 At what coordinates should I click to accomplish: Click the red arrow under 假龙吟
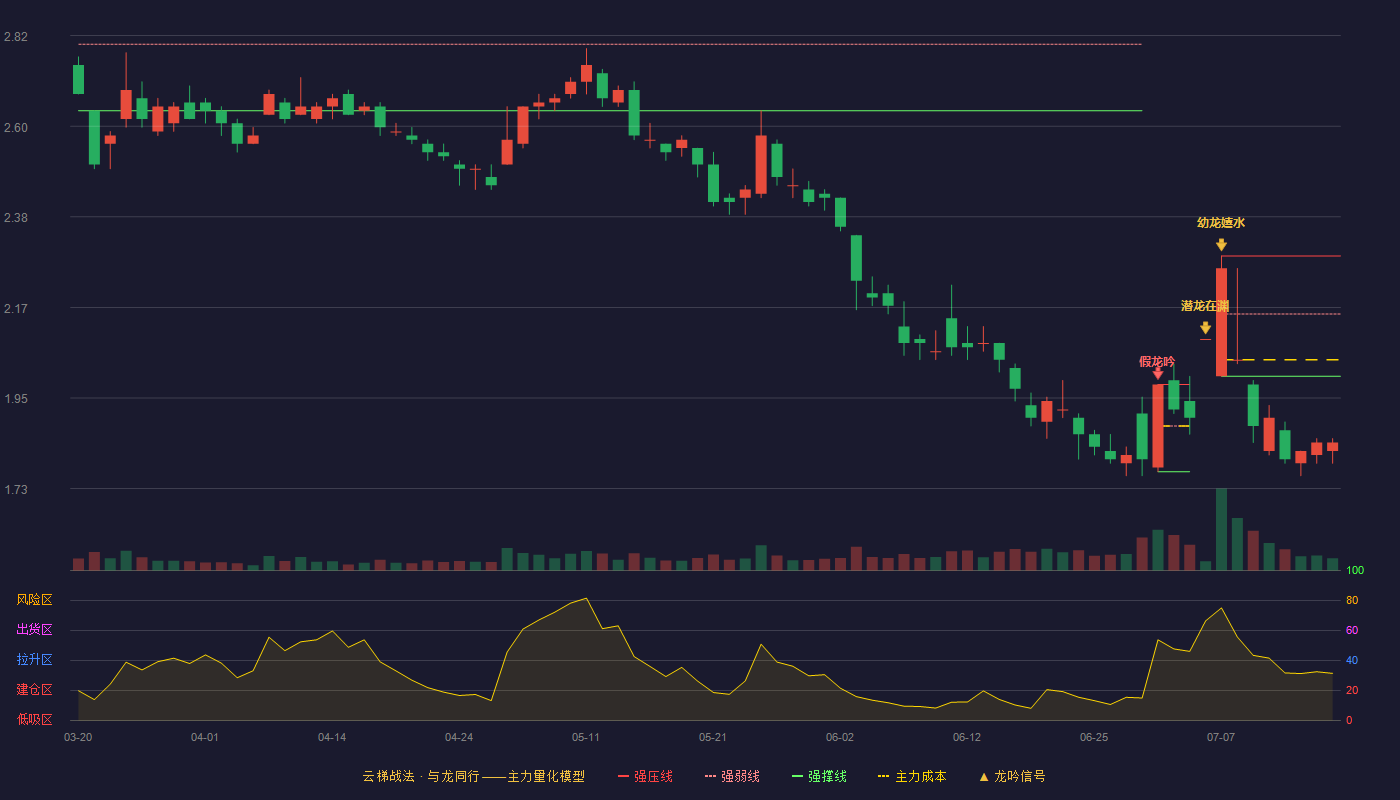pyautogui.click(x=1157, y=373)
